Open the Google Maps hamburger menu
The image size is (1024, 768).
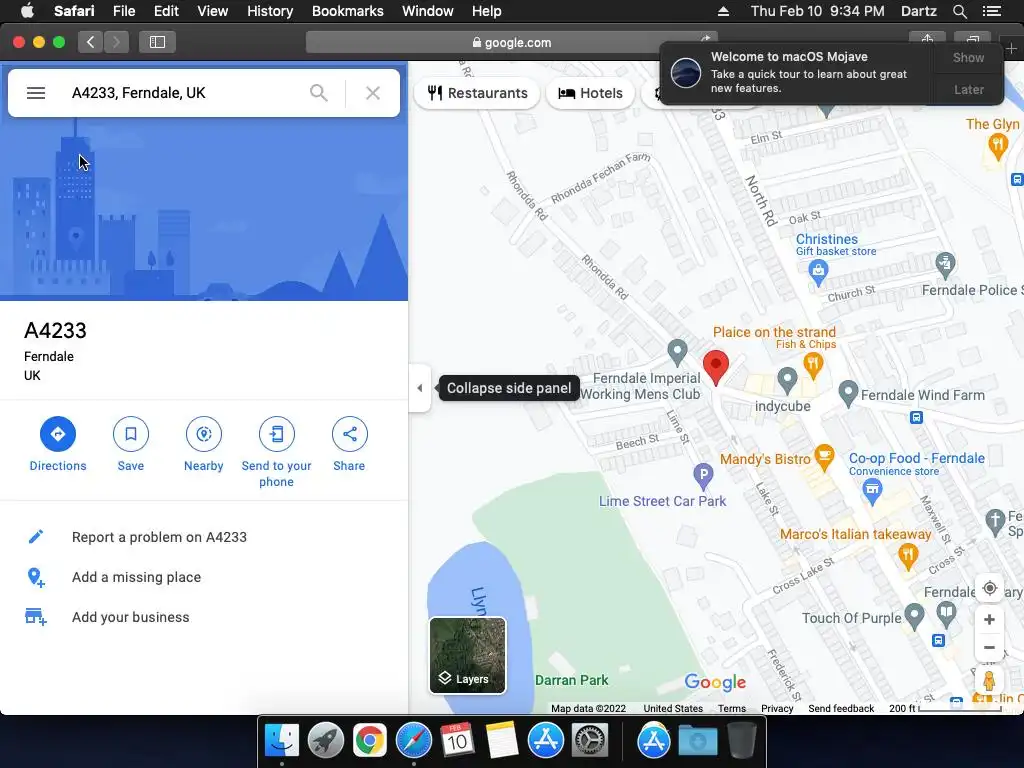click(36, 93)
